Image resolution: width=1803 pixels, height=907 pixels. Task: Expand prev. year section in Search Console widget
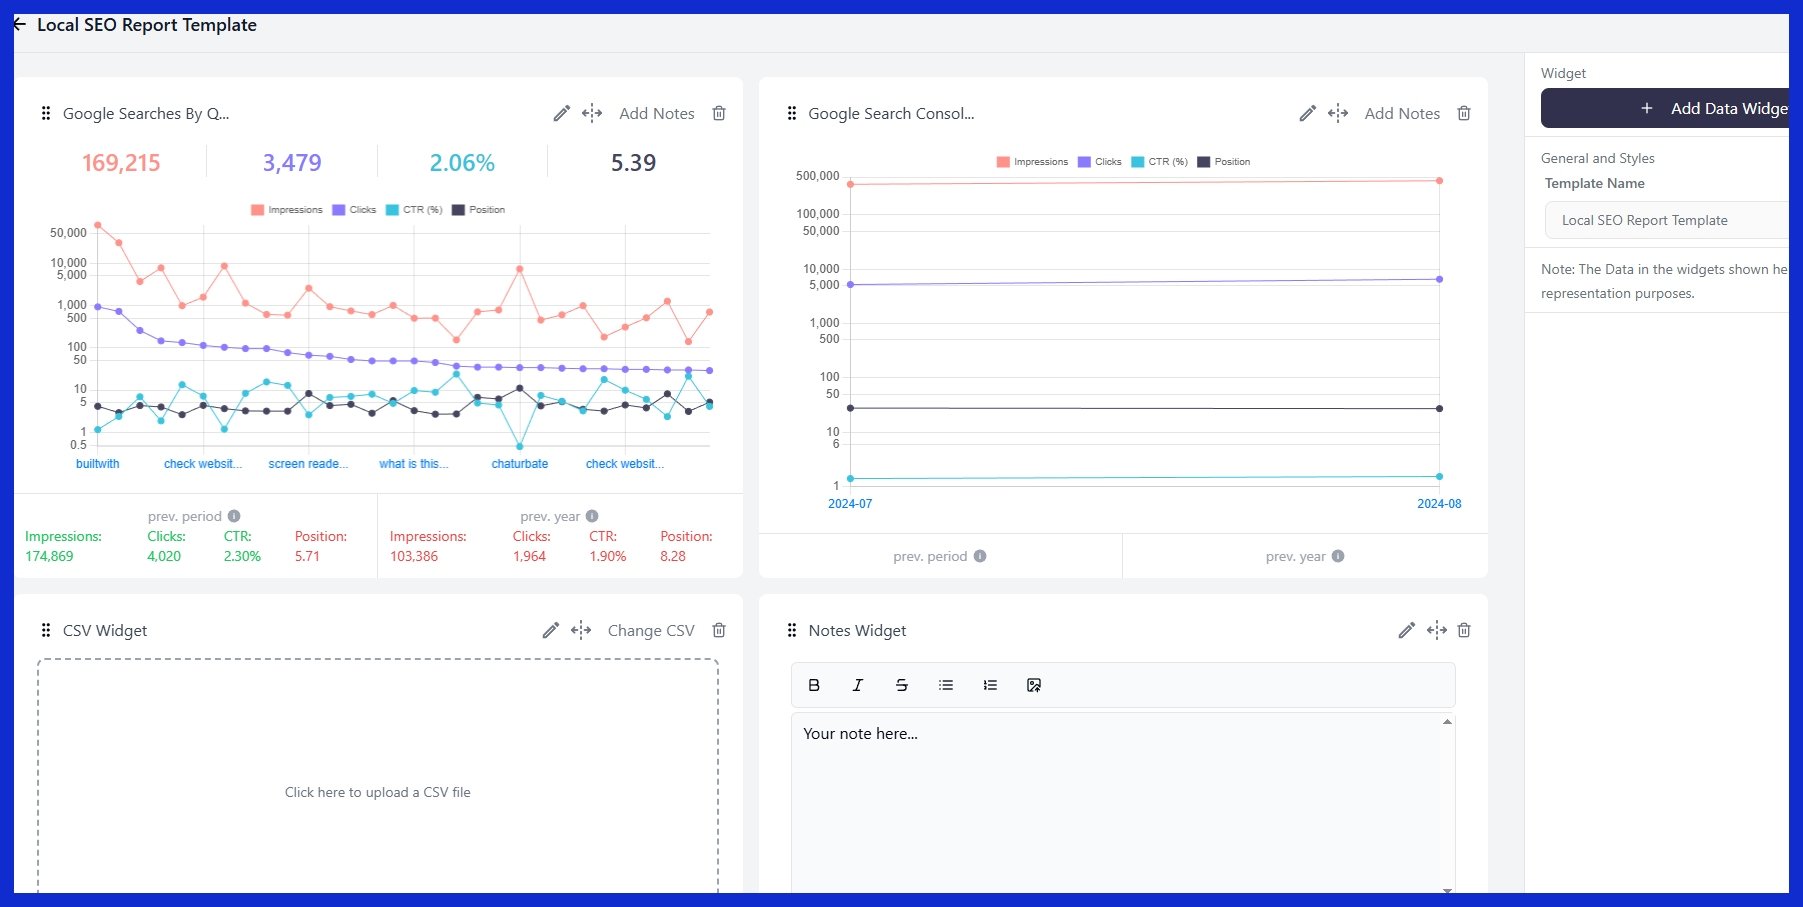[x=1303, y=556]
